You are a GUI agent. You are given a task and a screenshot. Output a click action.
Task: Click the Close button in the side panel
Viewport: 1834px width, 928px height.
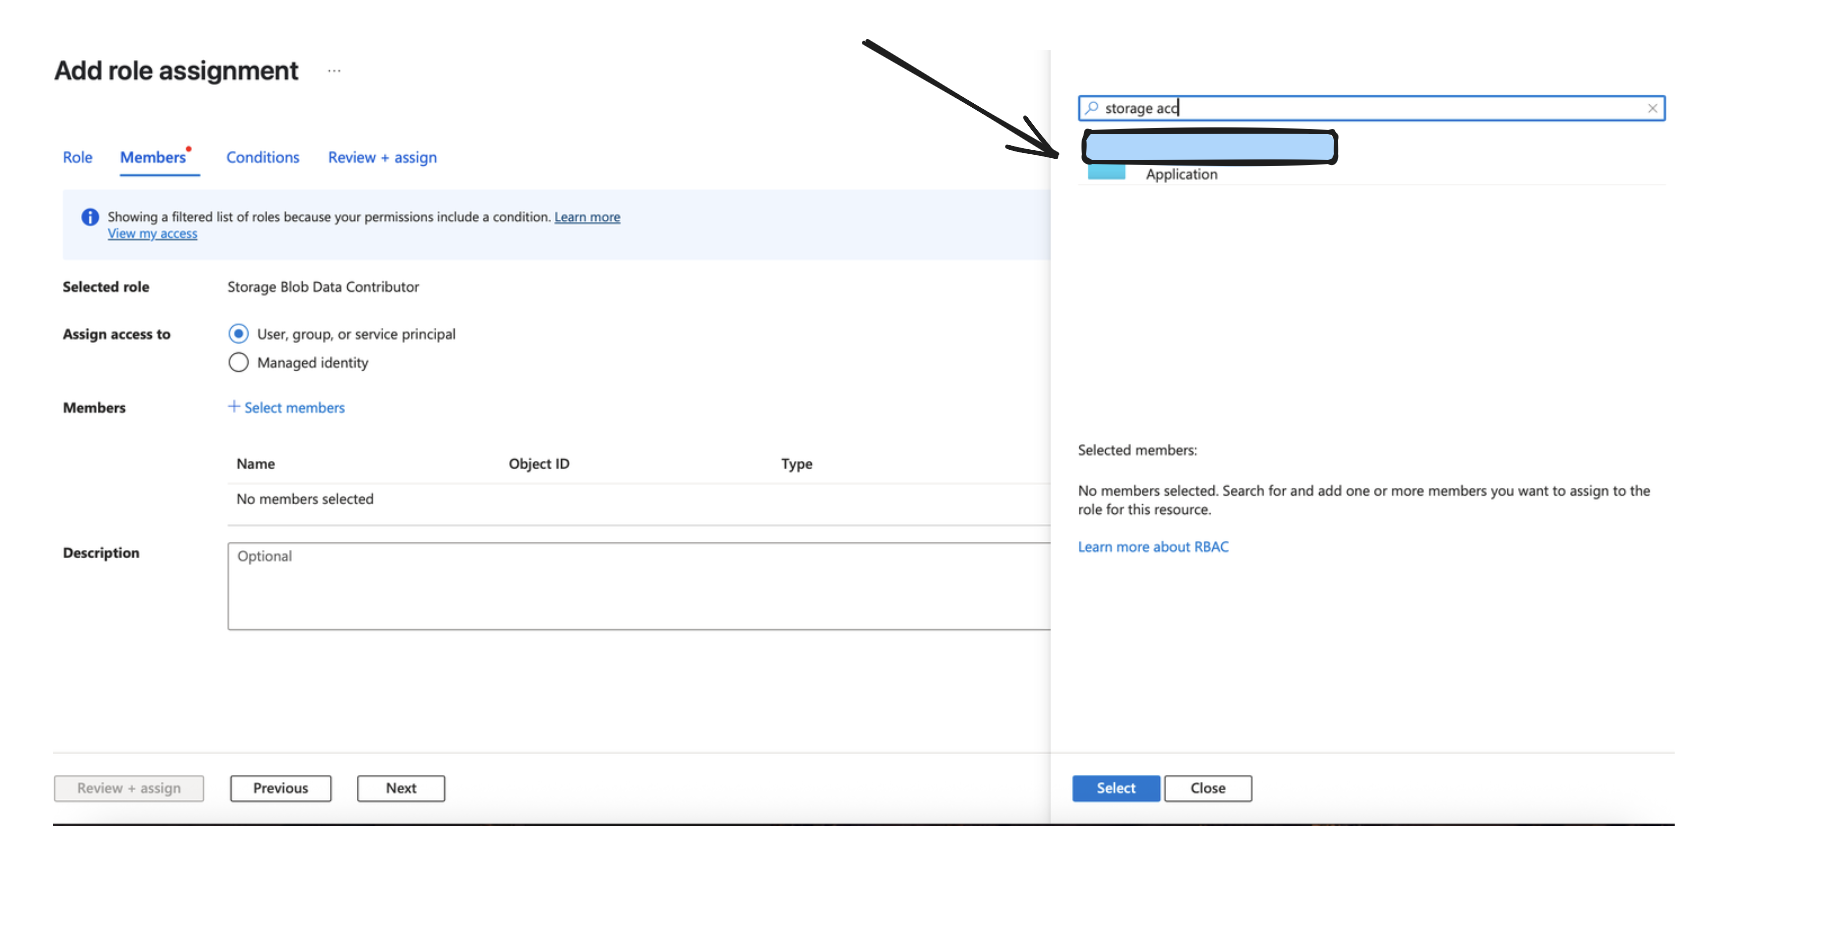pyautogui.click(x=1207, y=788)
